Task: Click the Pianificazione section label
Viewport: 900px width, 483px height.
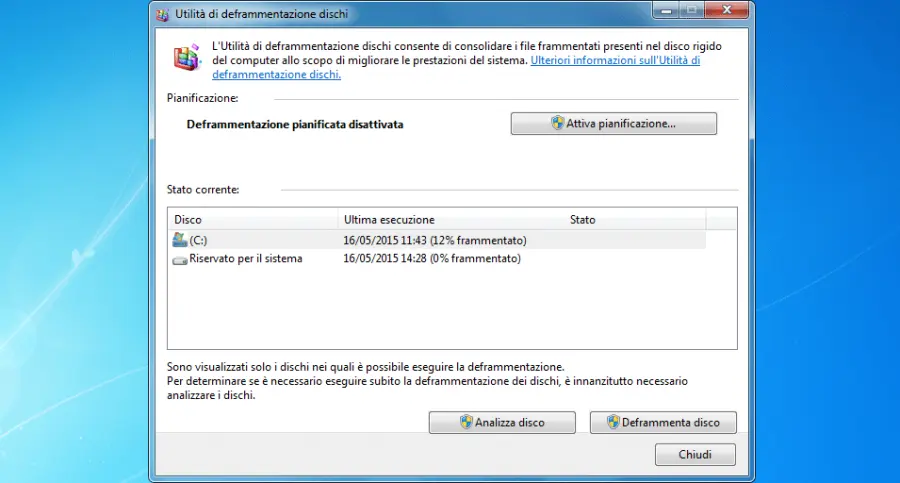Action: [x=203, y=98]
